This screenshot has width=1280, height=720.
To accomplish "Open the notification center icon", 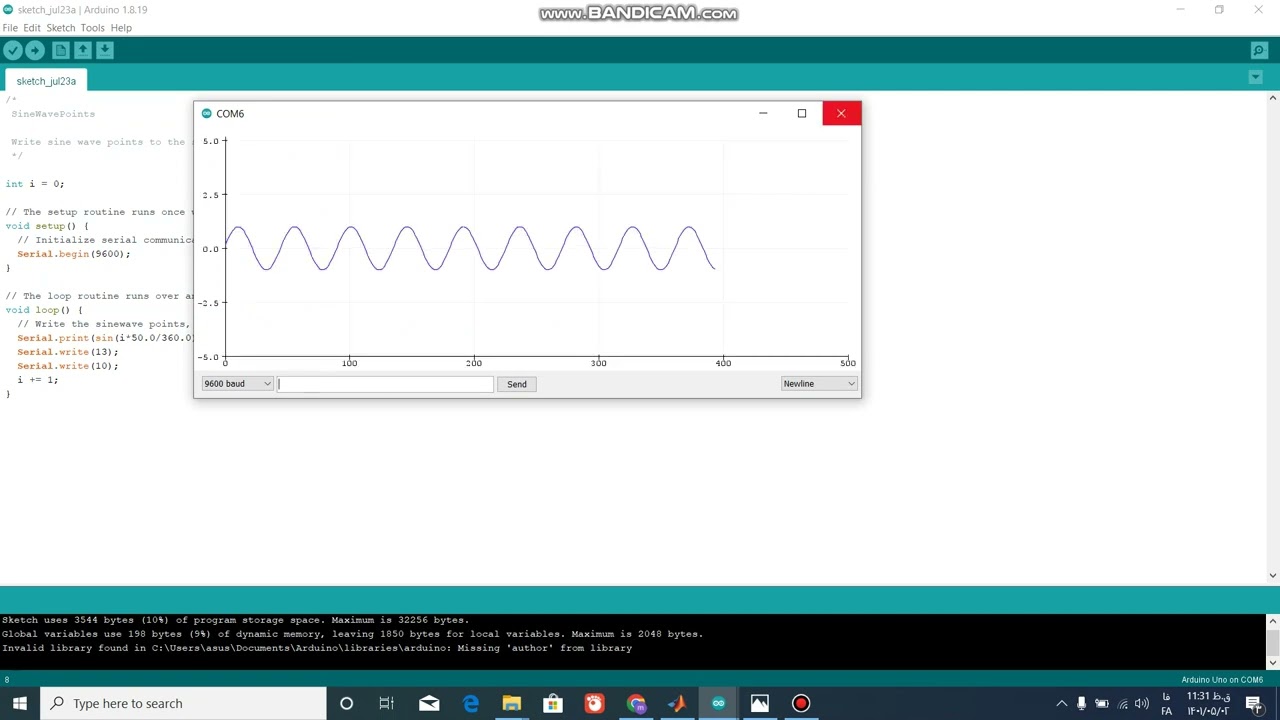I will coord(1254,704).
